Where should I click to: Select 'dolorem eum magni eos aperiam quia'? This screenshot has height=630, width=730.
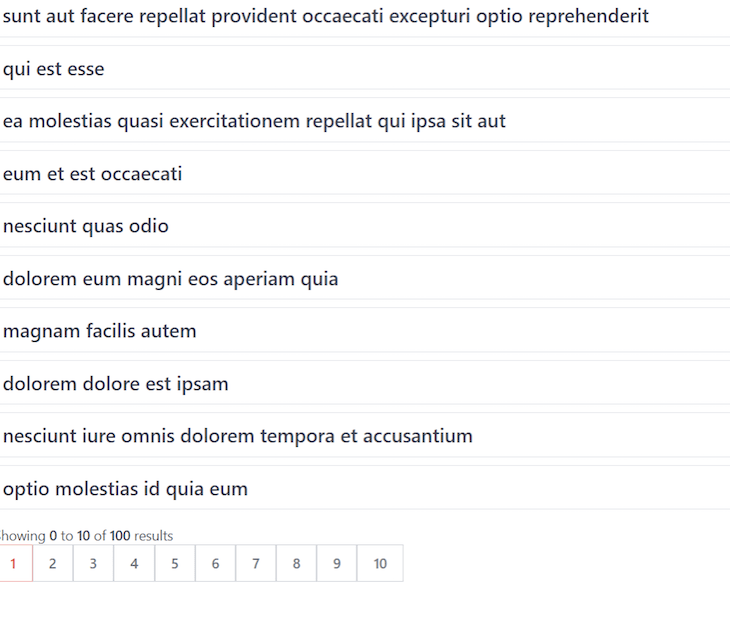point(365,278)
